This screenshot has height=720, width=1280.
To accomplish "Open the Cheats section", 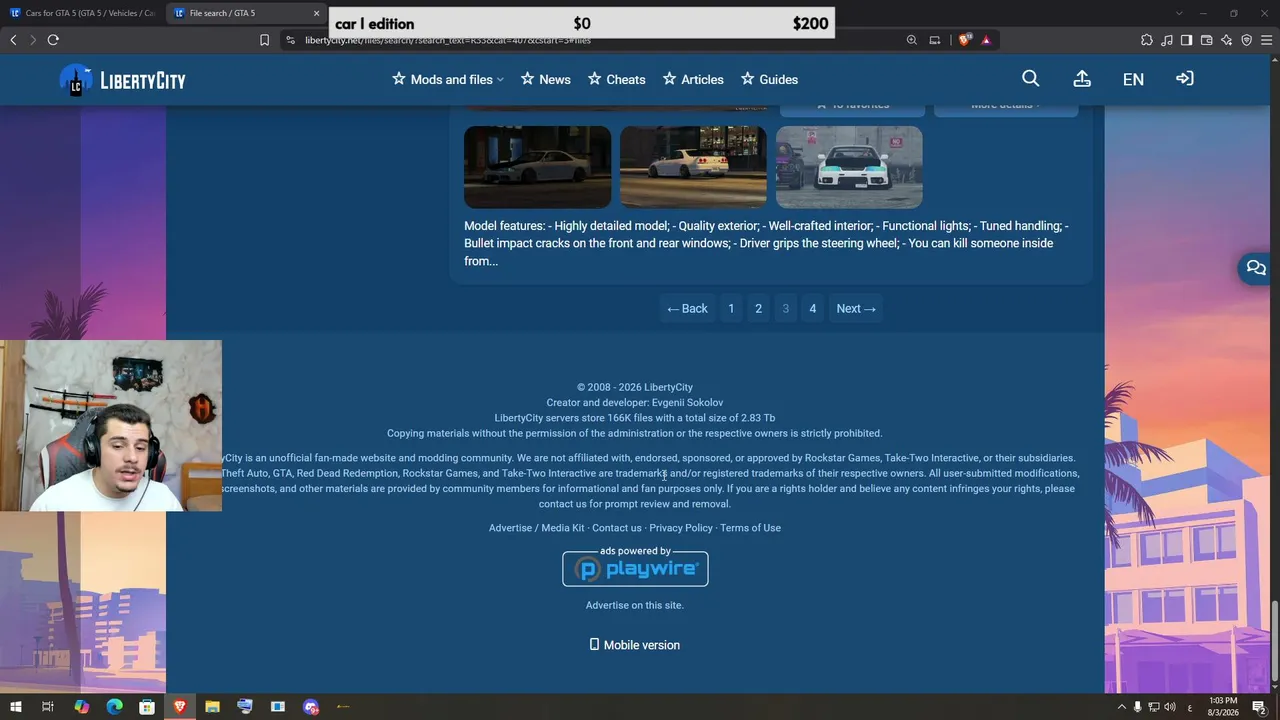I will click(x=616, y=80).
